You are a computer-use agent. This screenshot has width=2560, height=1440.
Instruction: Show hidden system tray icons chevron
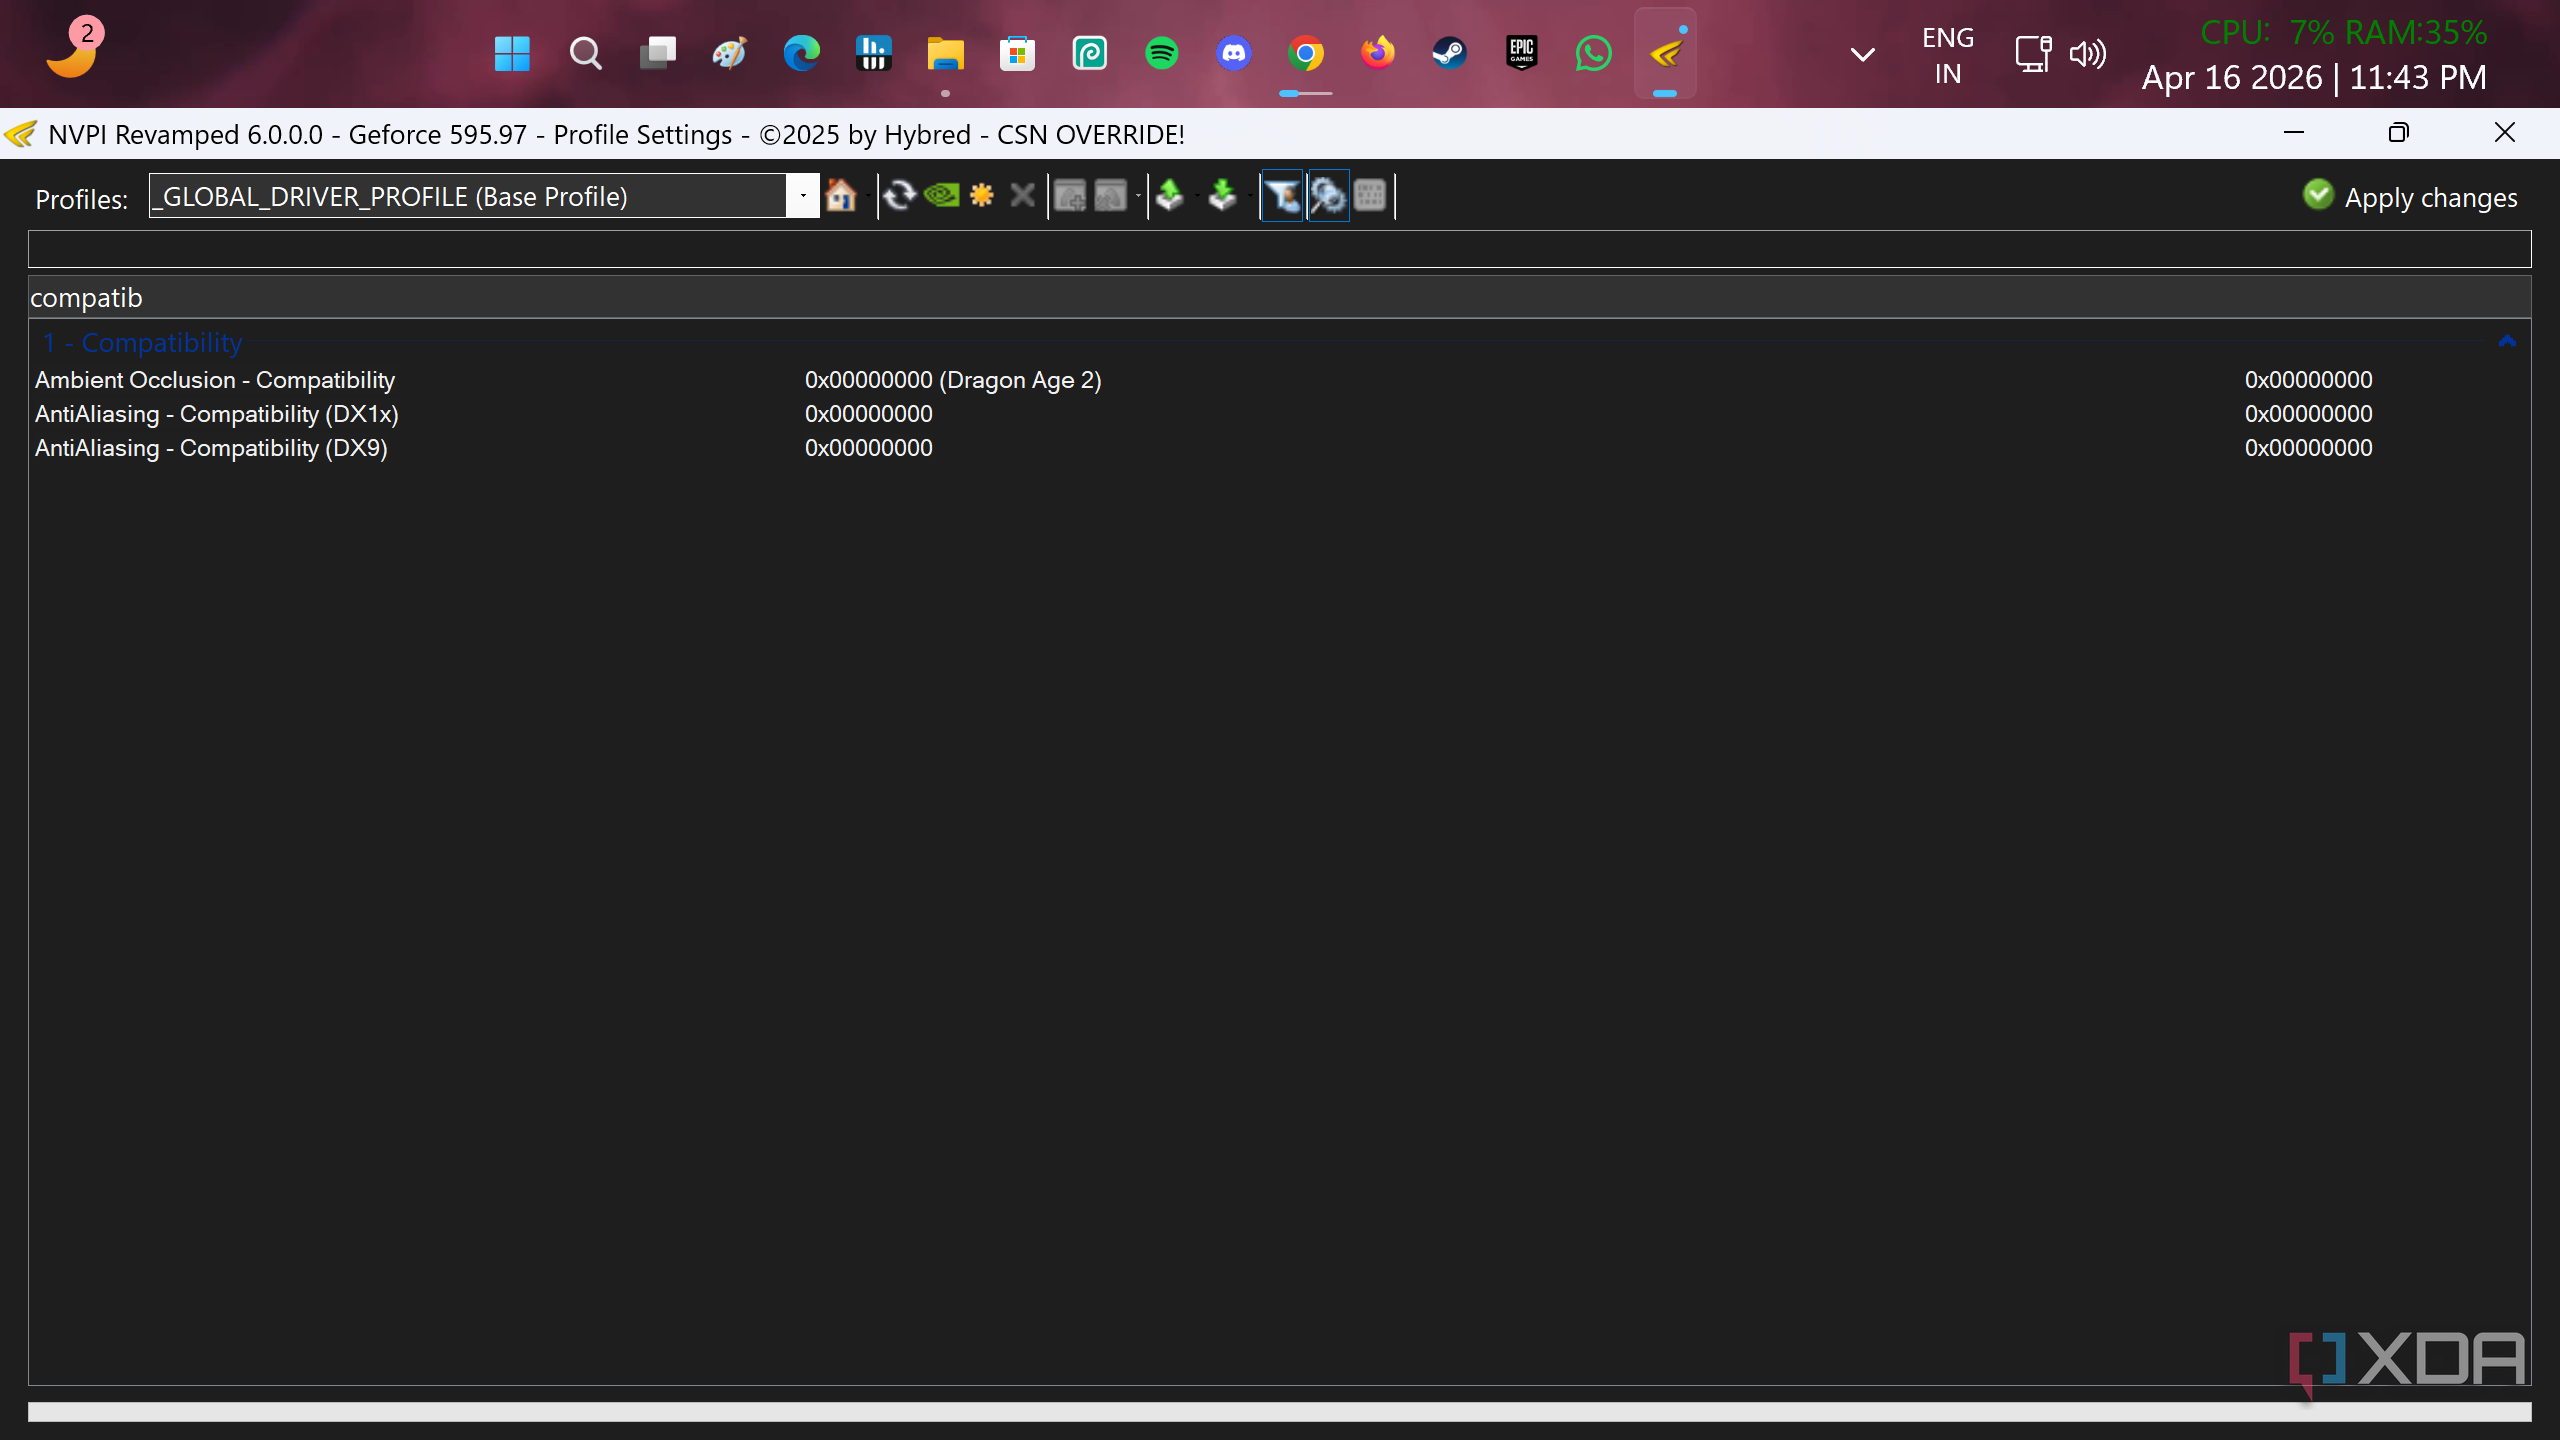pos(1862,55)
